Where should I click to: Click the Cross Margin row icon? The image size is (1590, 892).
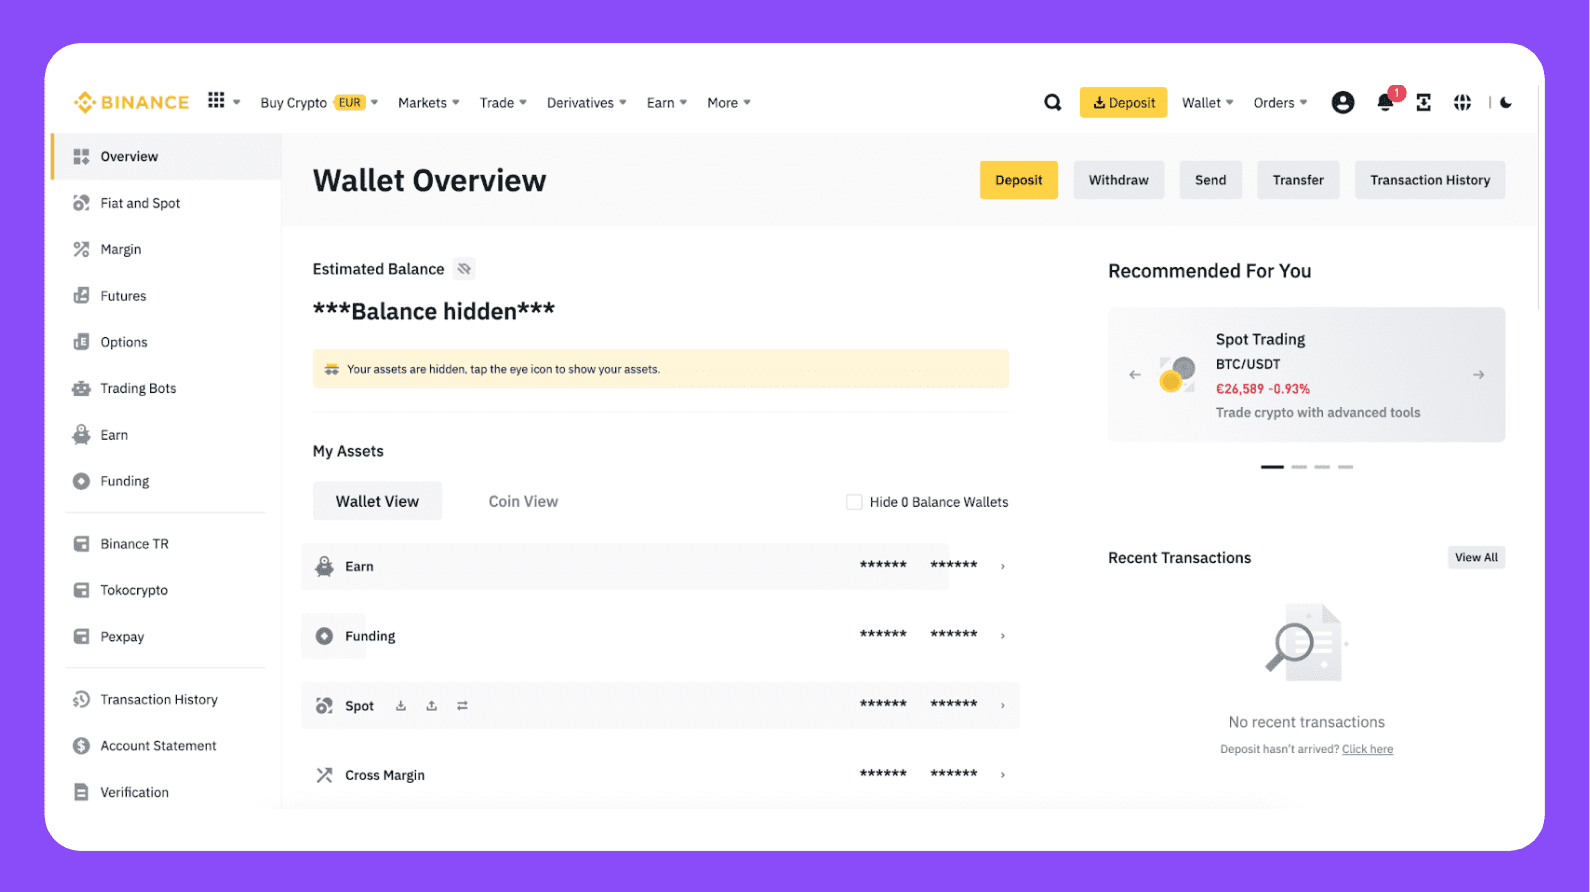click(x=324, y=775)
